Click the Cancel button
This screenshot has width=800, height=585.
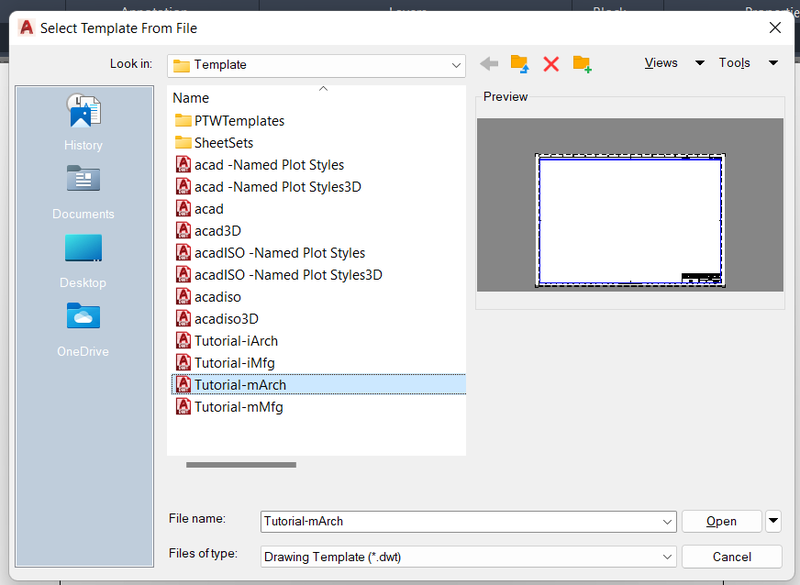pos(732,556)
